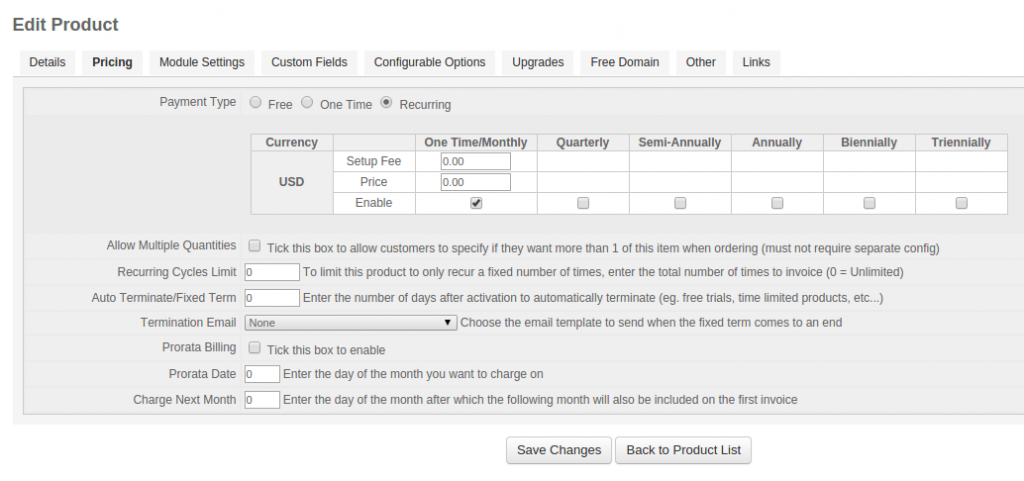
Task: Focus the Setup Fee input field
Action: coord(475,161)
